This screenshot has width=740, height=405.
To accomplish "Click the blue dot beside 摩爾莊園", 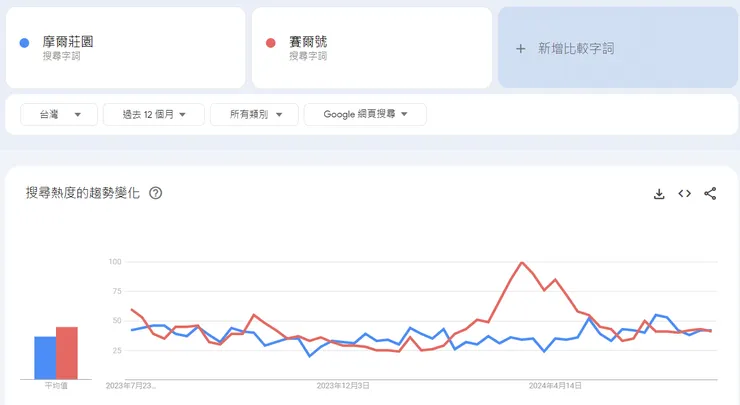I will (25, 43).
